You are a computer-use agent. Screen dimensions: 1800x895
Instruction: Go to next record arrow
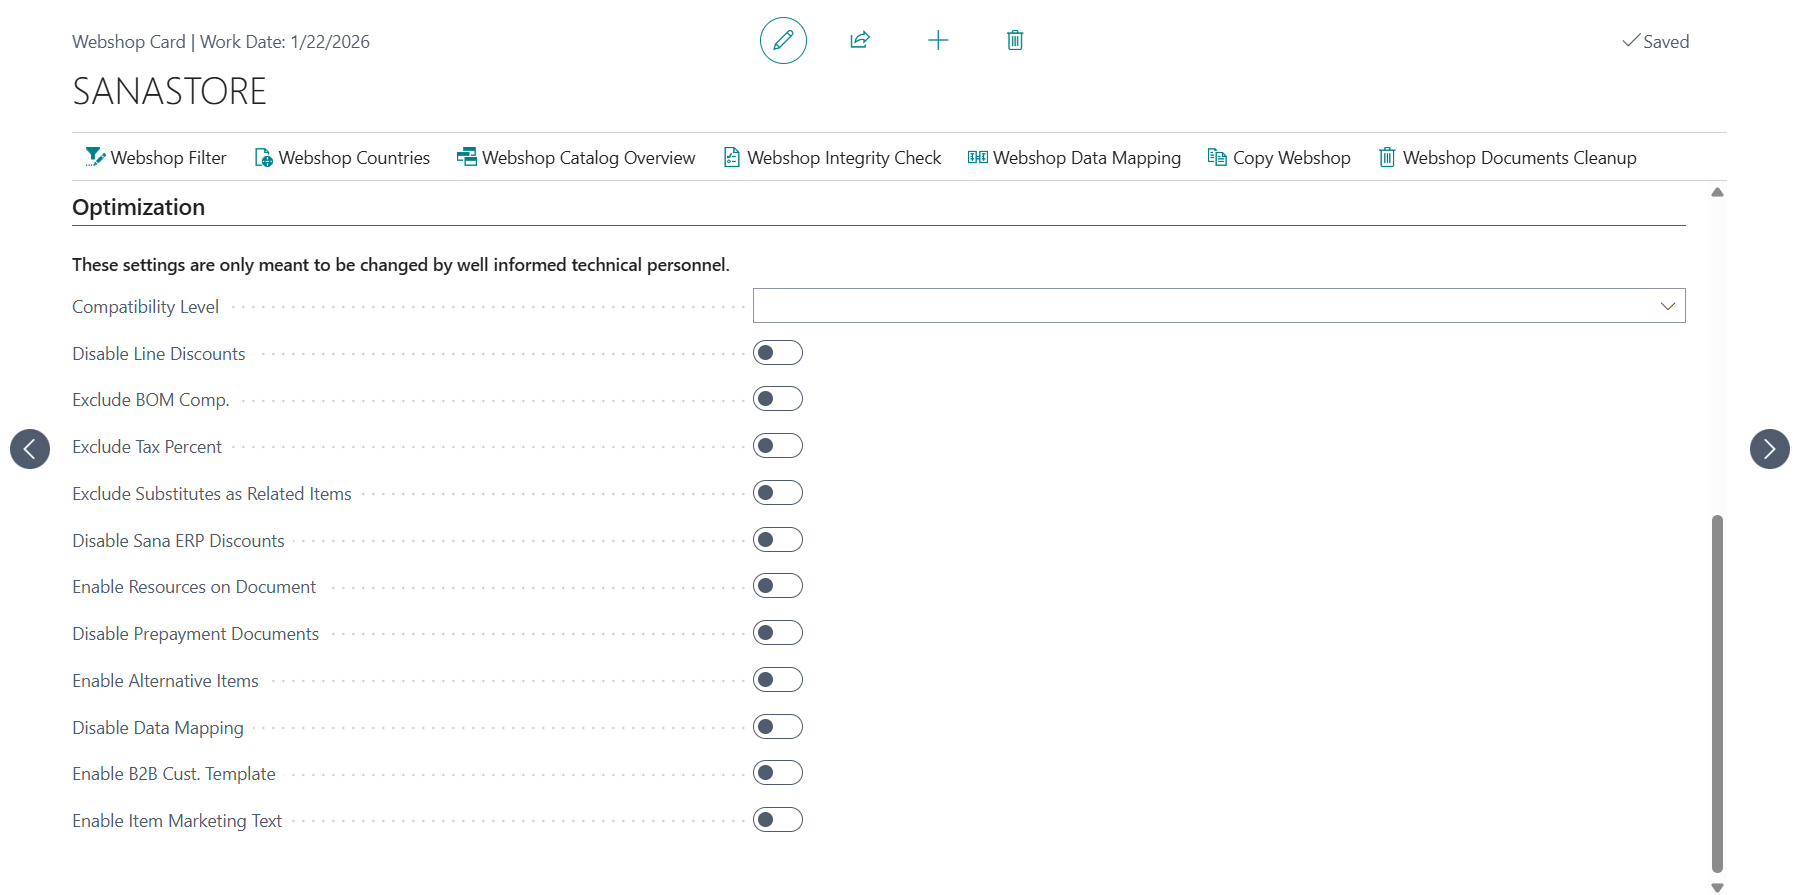coord(1770,449)
